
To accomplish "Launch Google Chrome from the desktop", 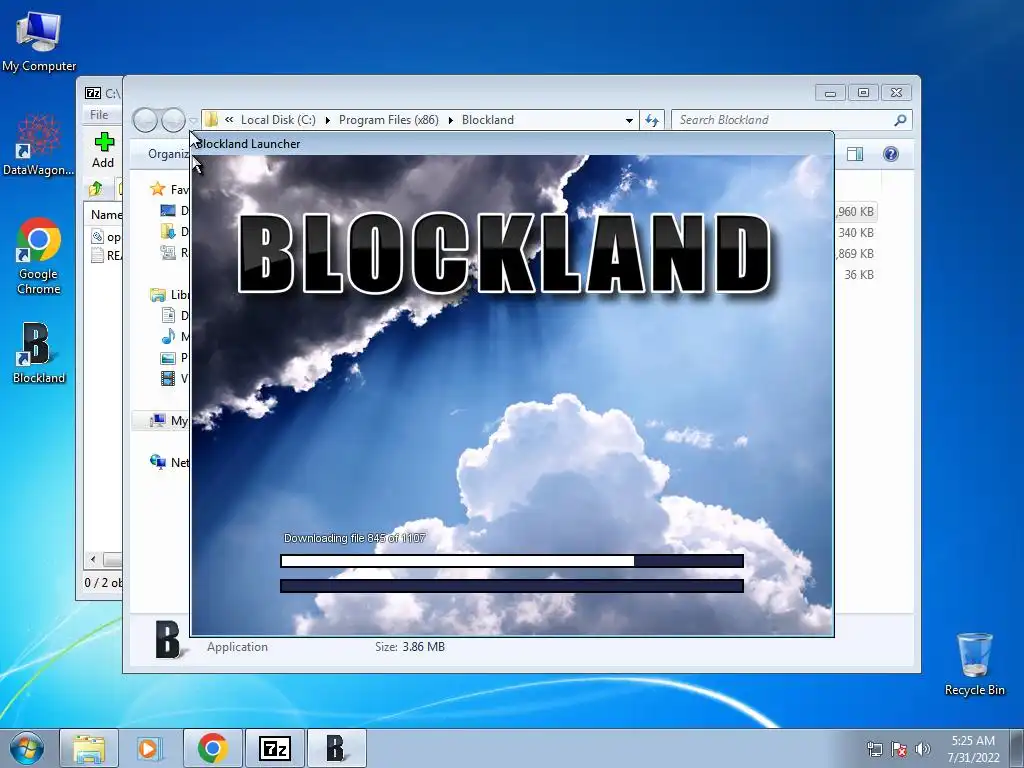I will click(x=39, y=256).
